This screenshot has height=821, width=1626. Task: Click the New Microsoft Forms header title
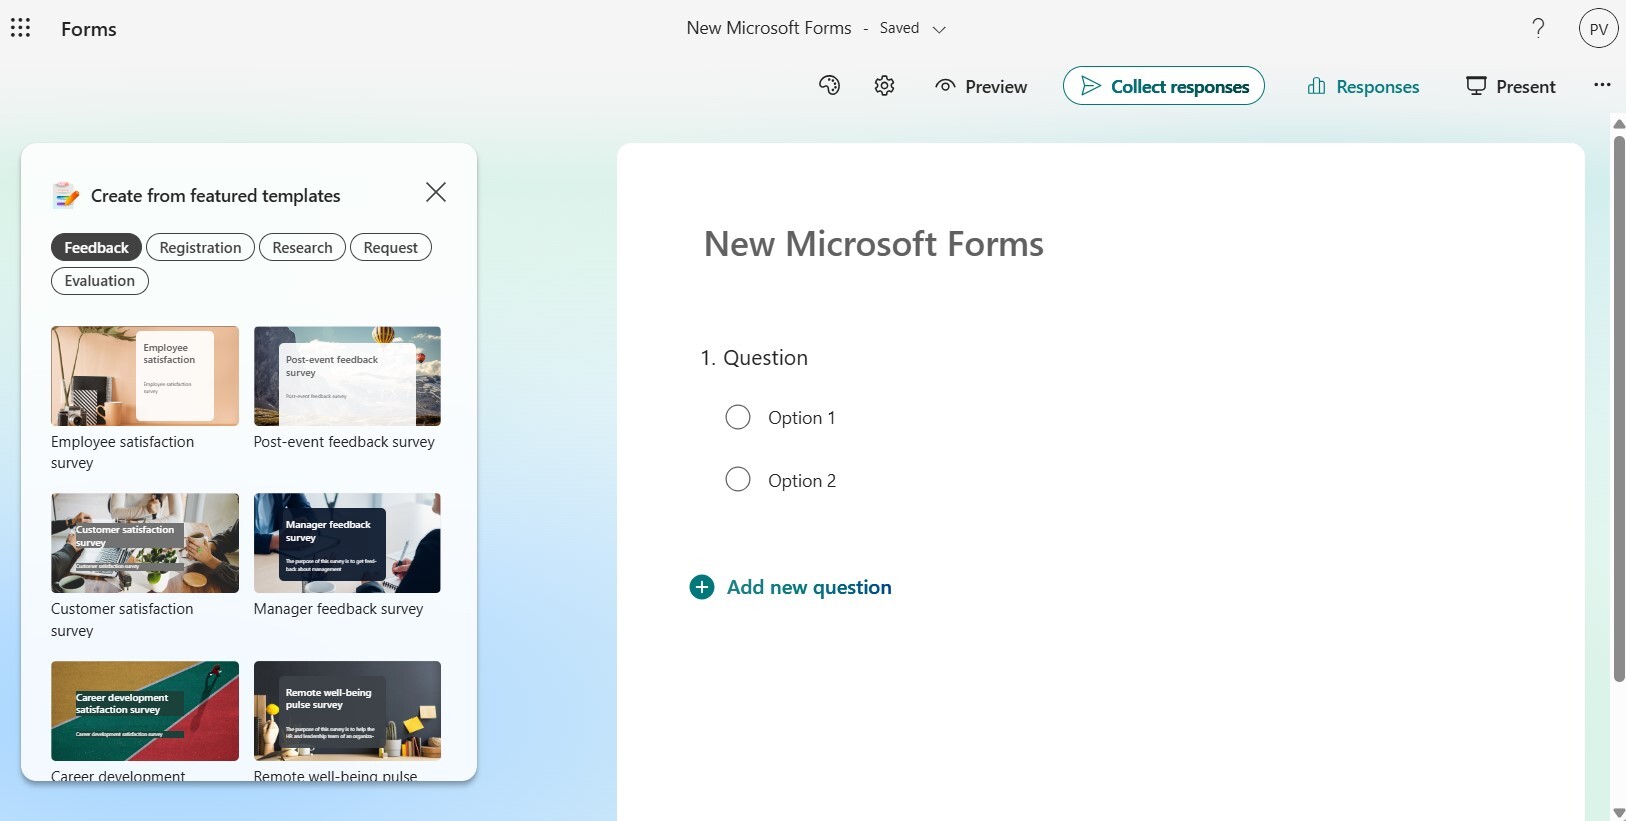click(x=769, y=28)
